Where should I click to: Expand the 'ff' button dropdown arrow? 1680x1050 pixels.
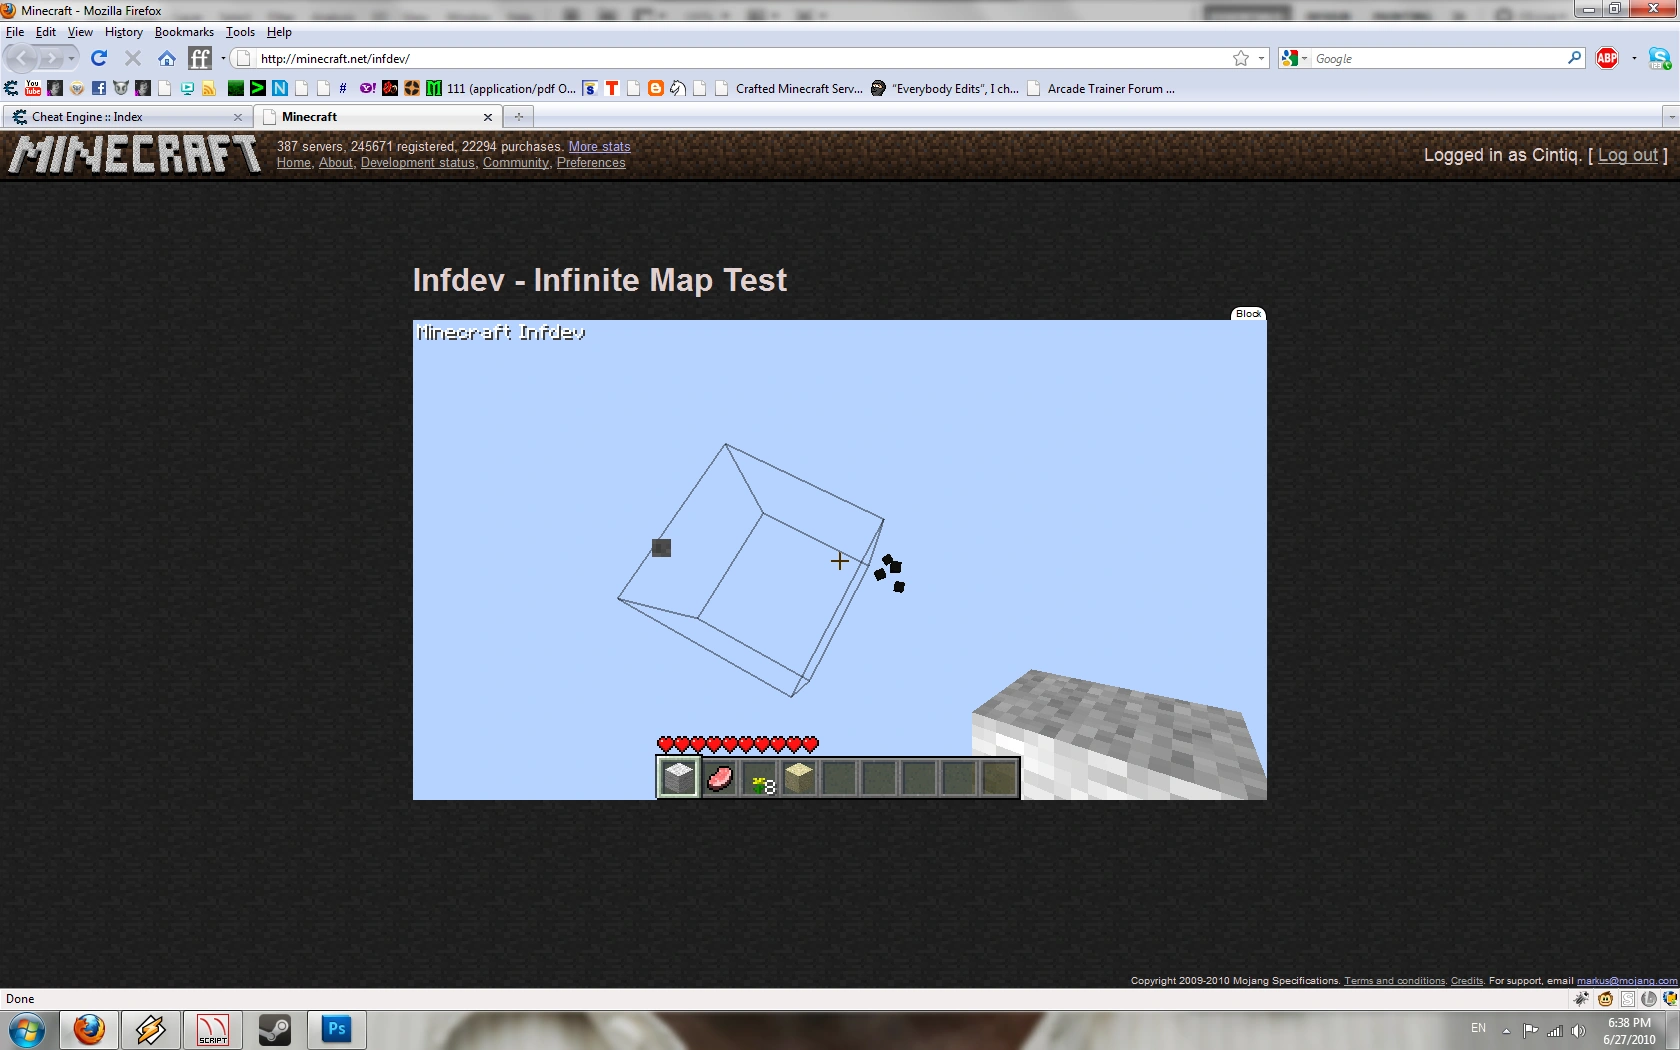pyautogui.click(x=223, y=58)
